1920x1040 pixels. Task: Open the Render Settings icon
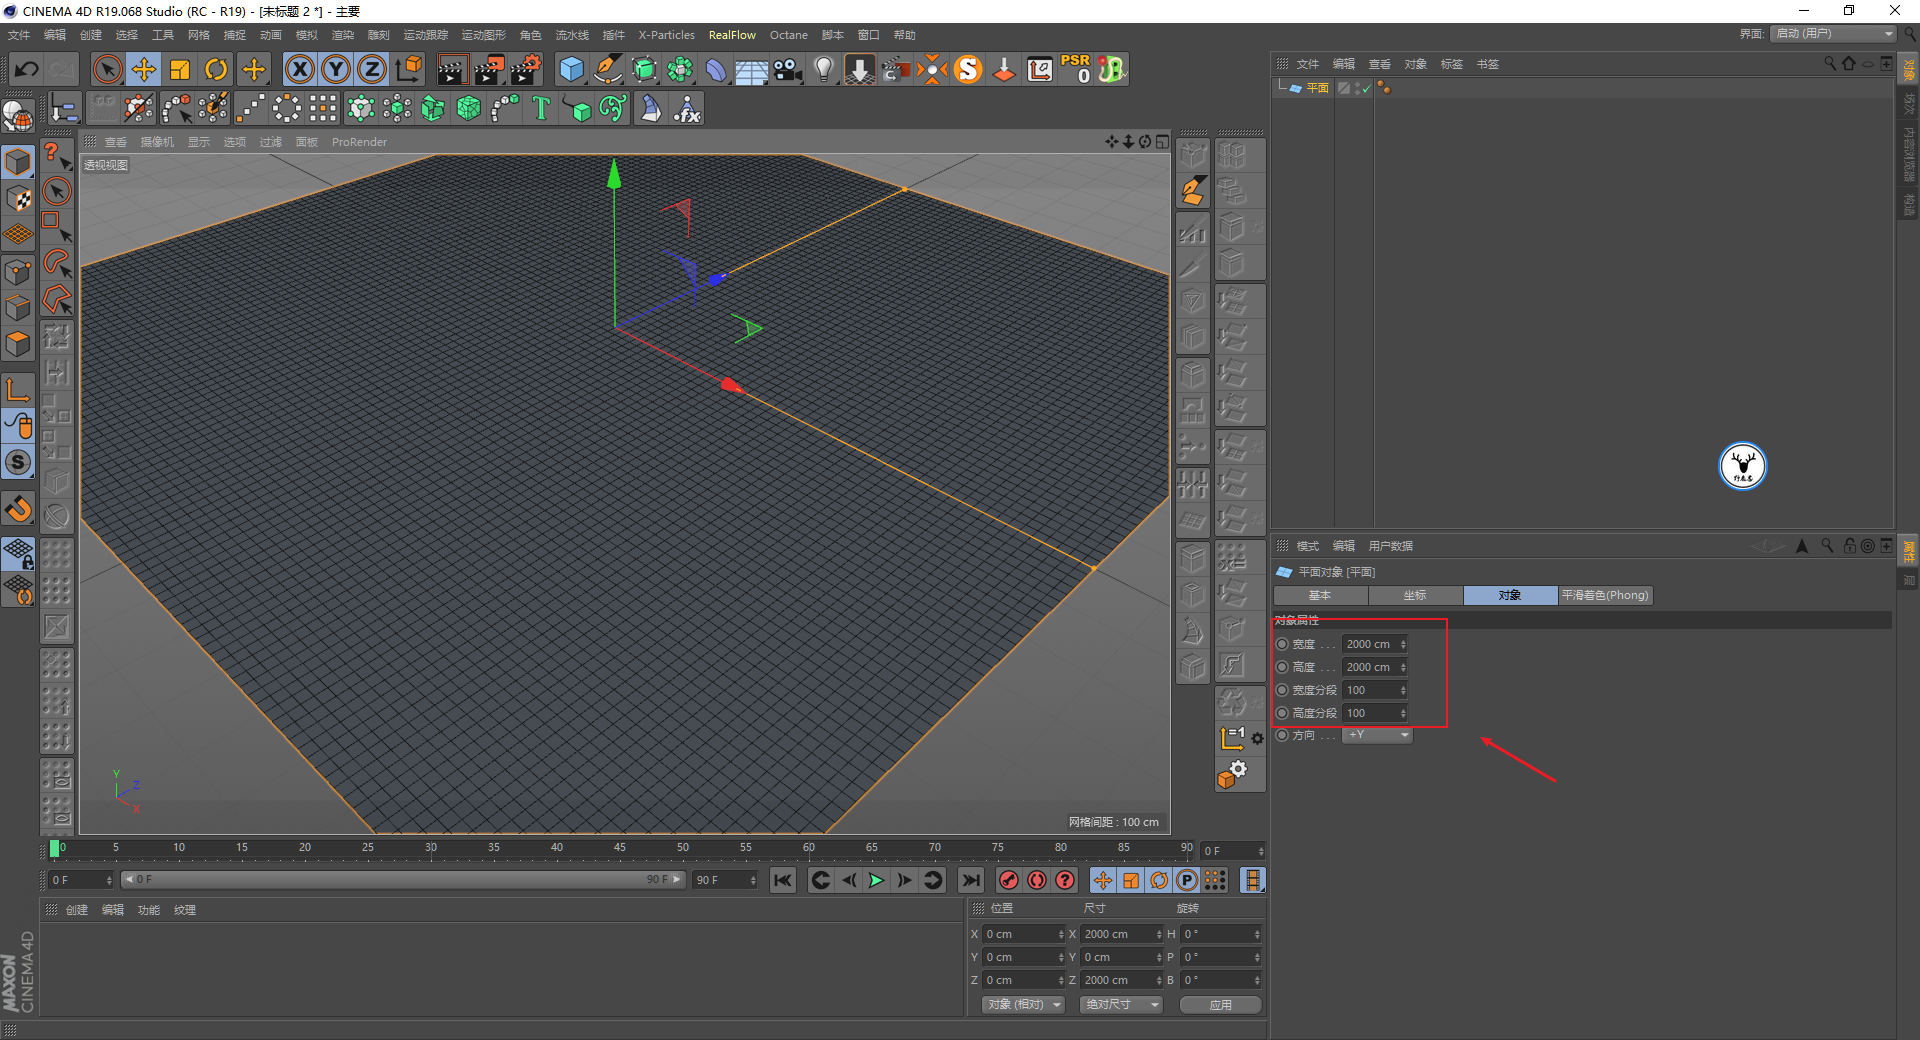tap(527, 69)
